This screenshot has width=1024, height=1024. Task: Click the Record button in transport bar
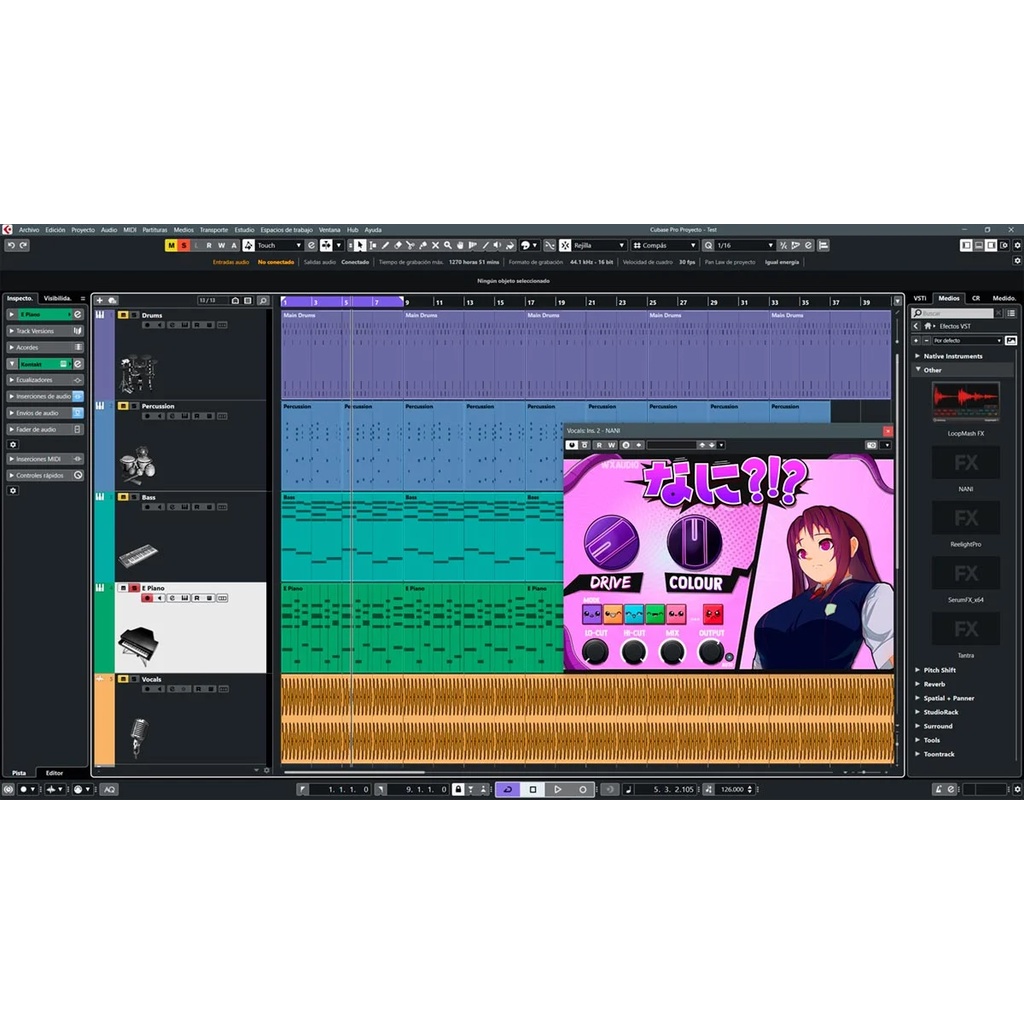[583, 789]
